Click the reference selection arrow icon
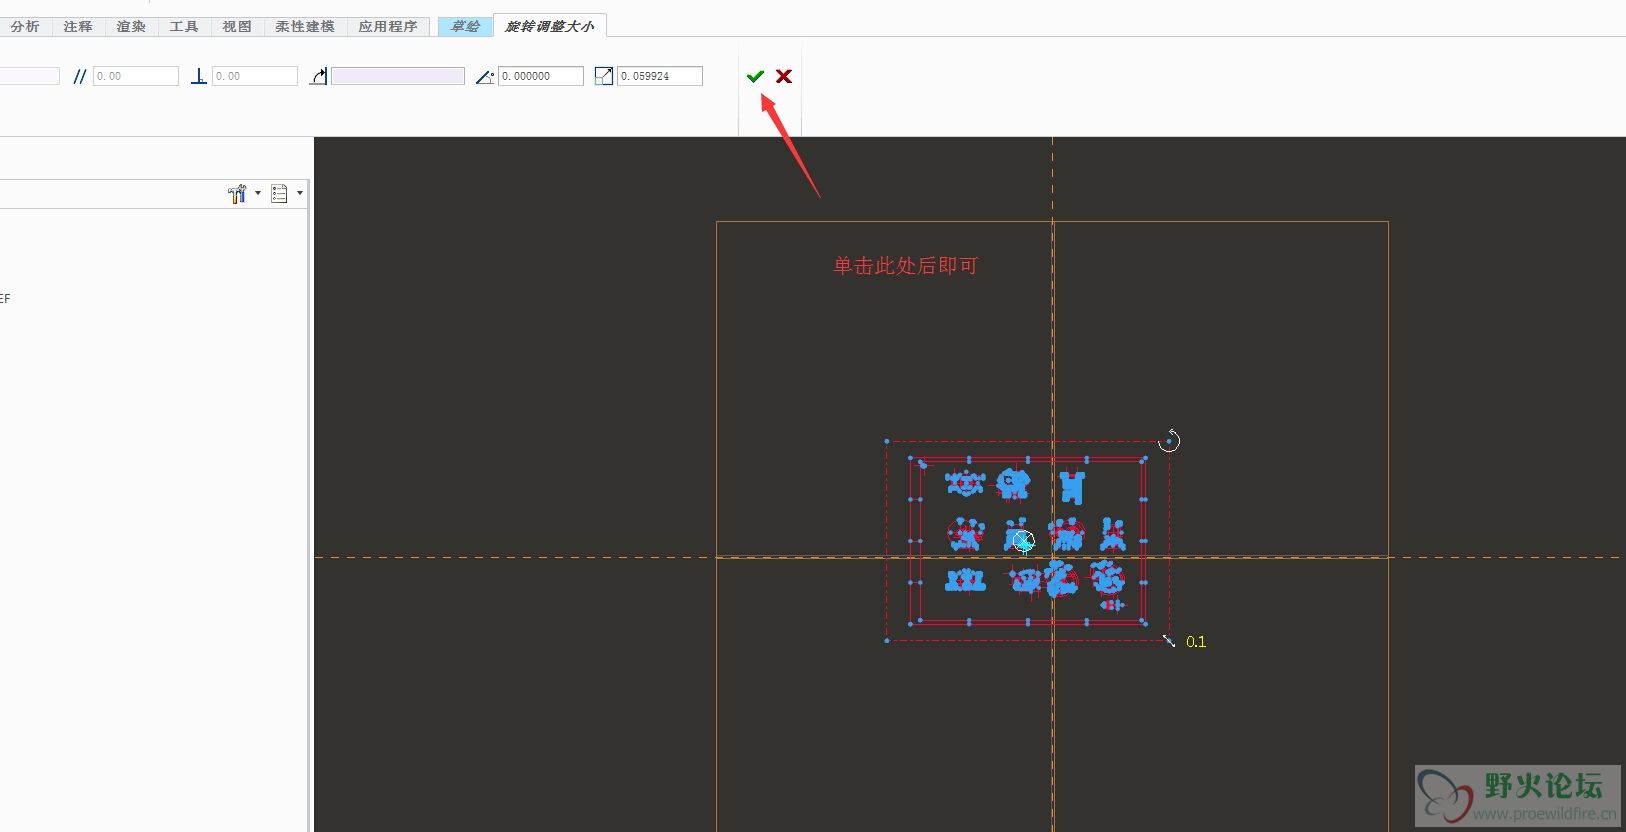The image size is (1626, 832). coord(318,76)
